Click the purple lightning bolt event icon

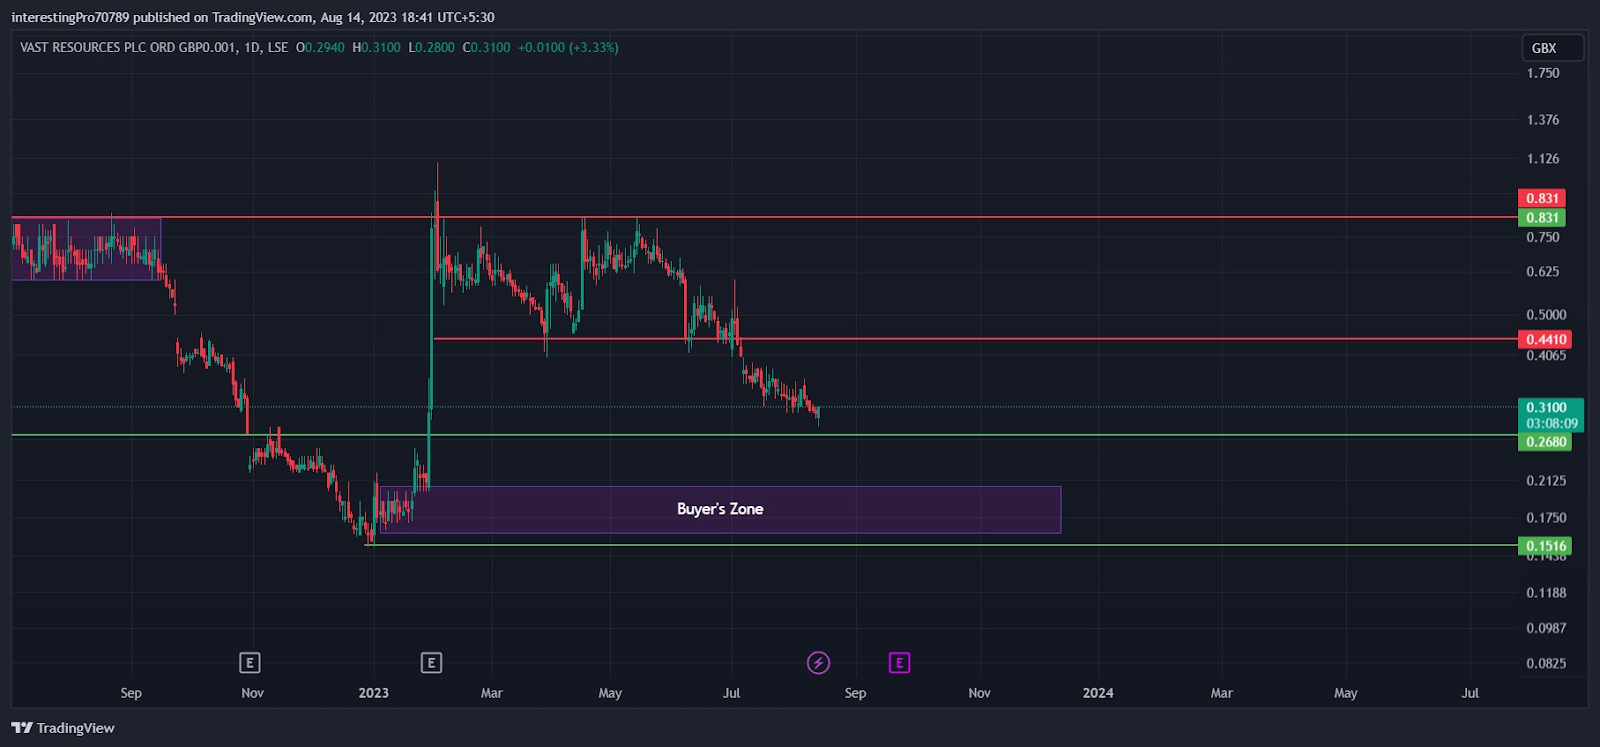pos(818,662)
